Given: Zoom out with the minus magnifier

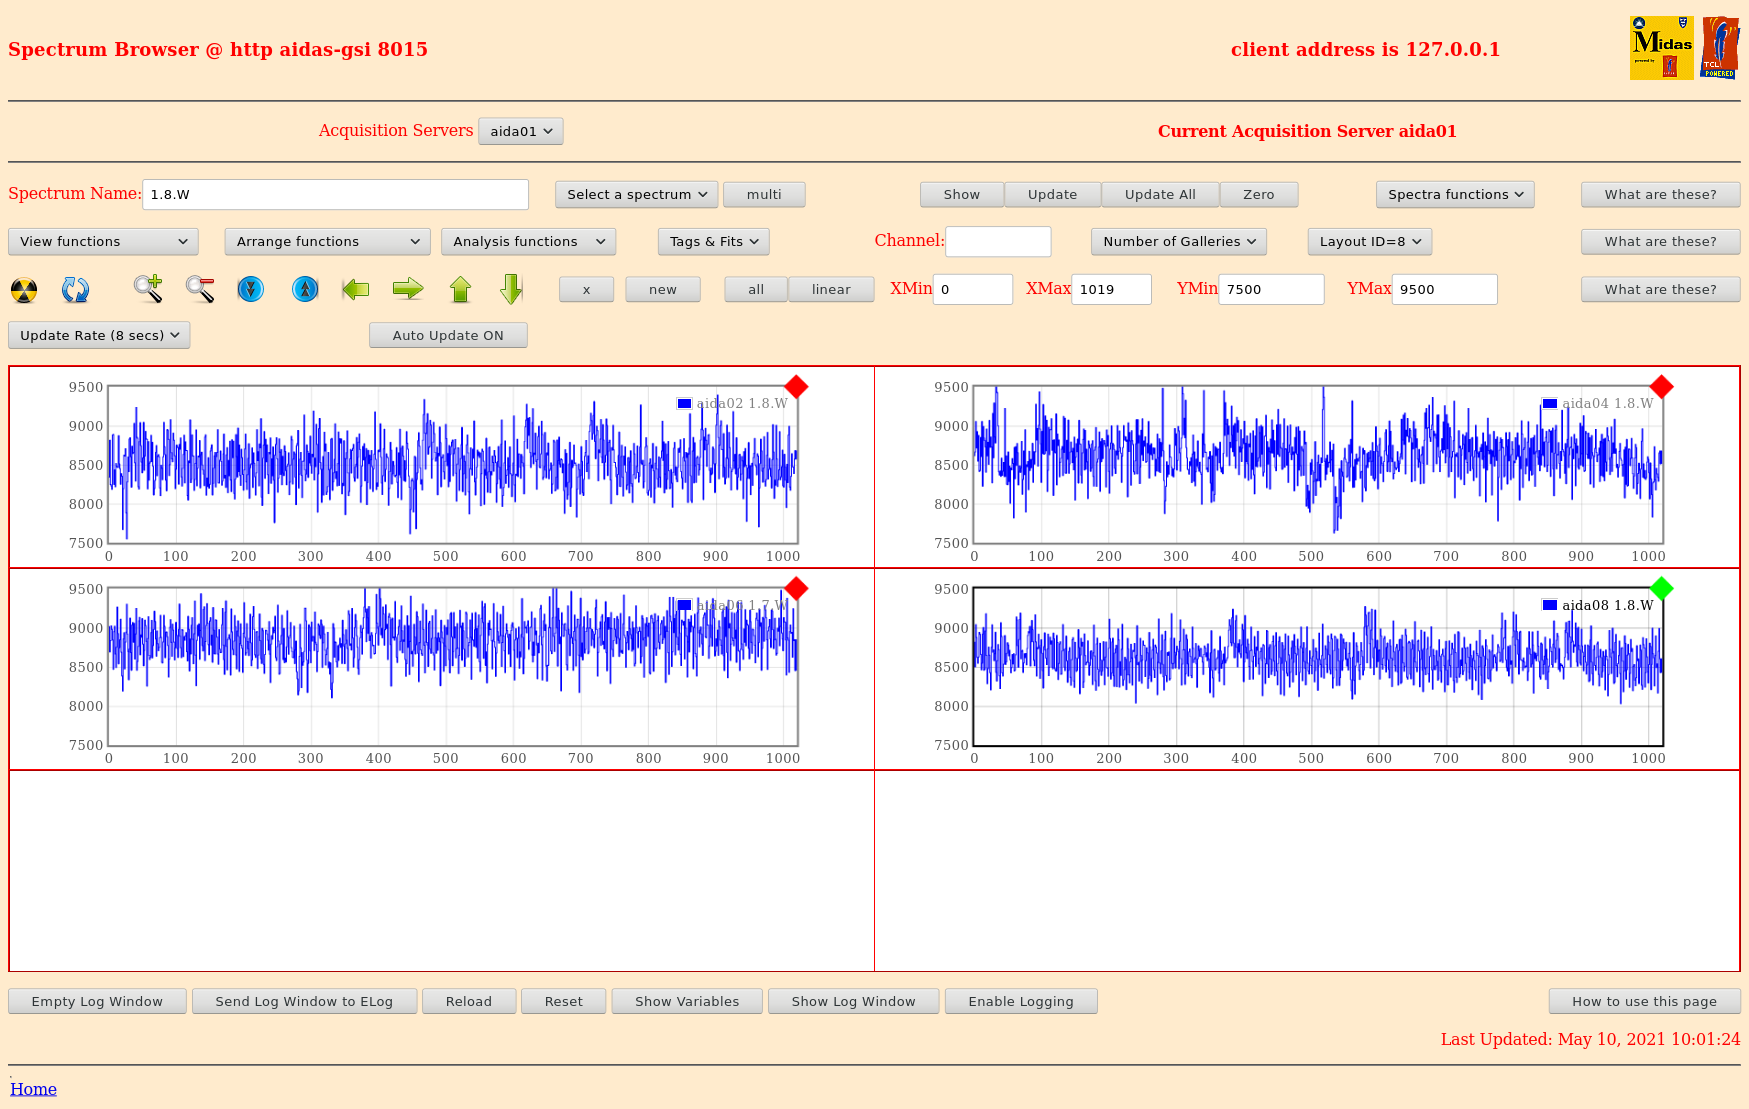Looking at the screenshot, I should [x=200, y=289].
